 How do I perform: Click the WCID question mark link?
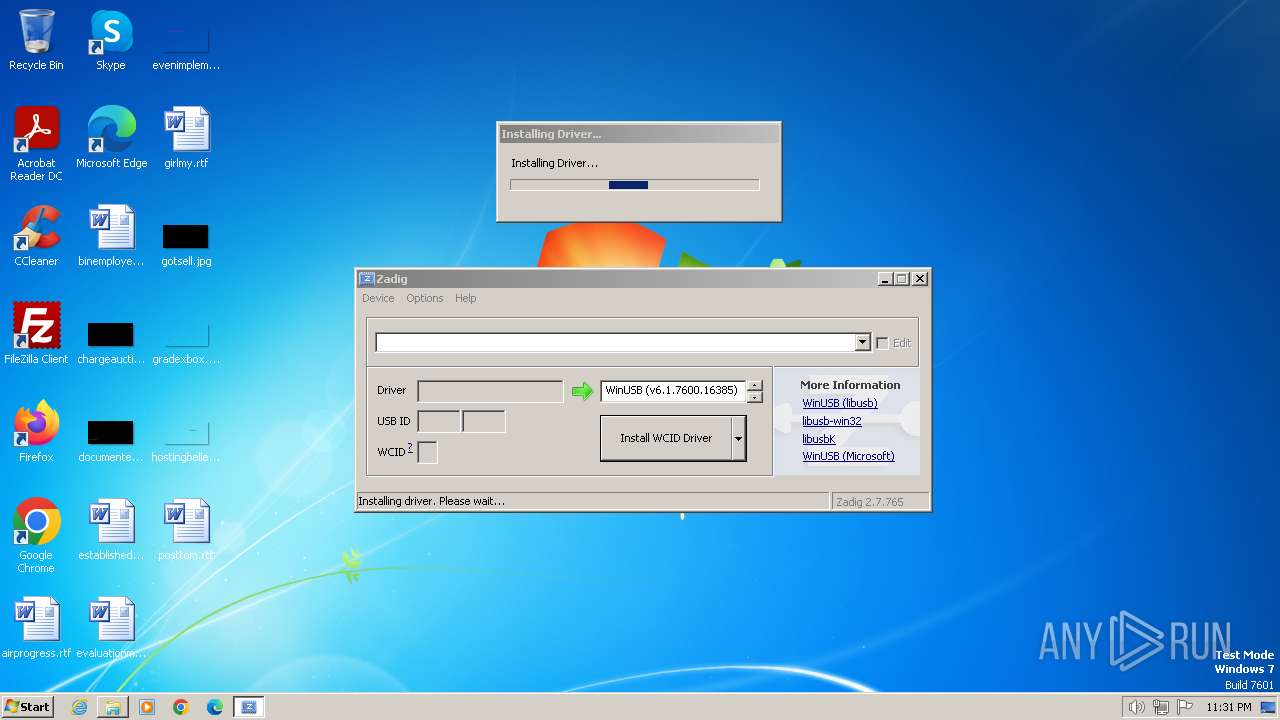tap(410, 448)
